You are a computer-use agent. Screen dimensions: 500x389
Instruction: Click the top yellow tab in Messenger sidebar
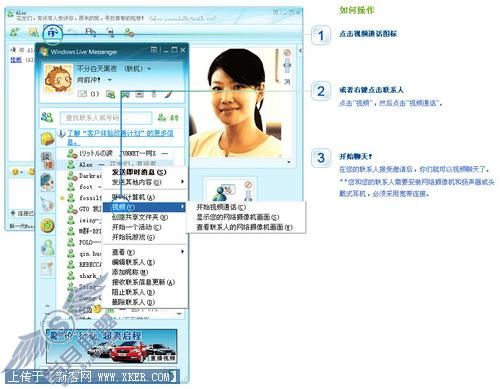(47, 139)
